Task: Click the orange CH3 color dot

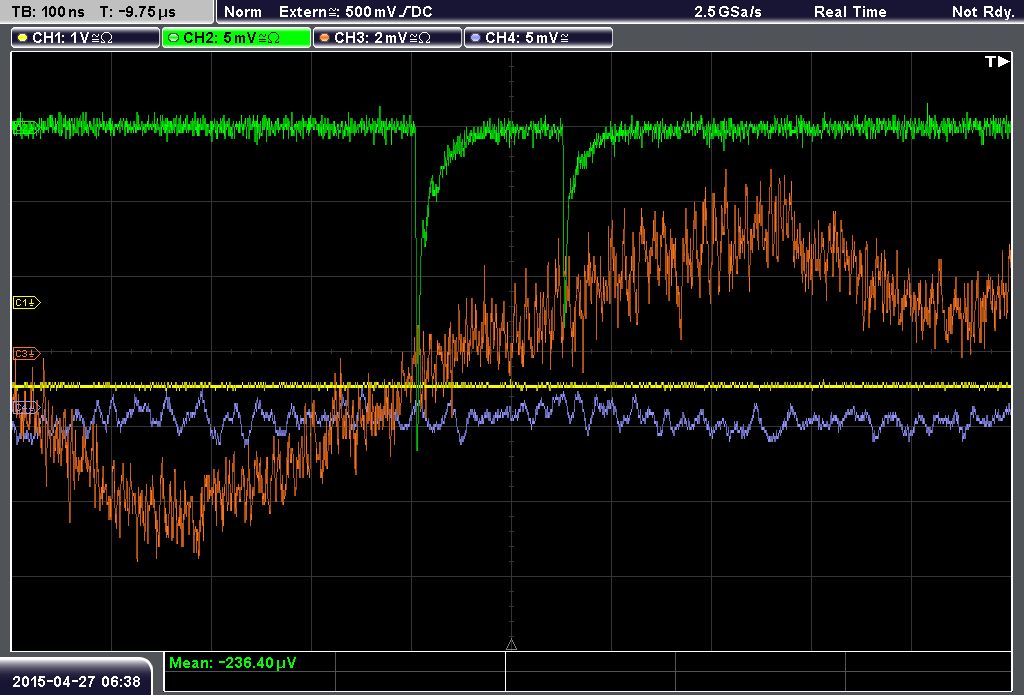Action: [x=325, y=38]
